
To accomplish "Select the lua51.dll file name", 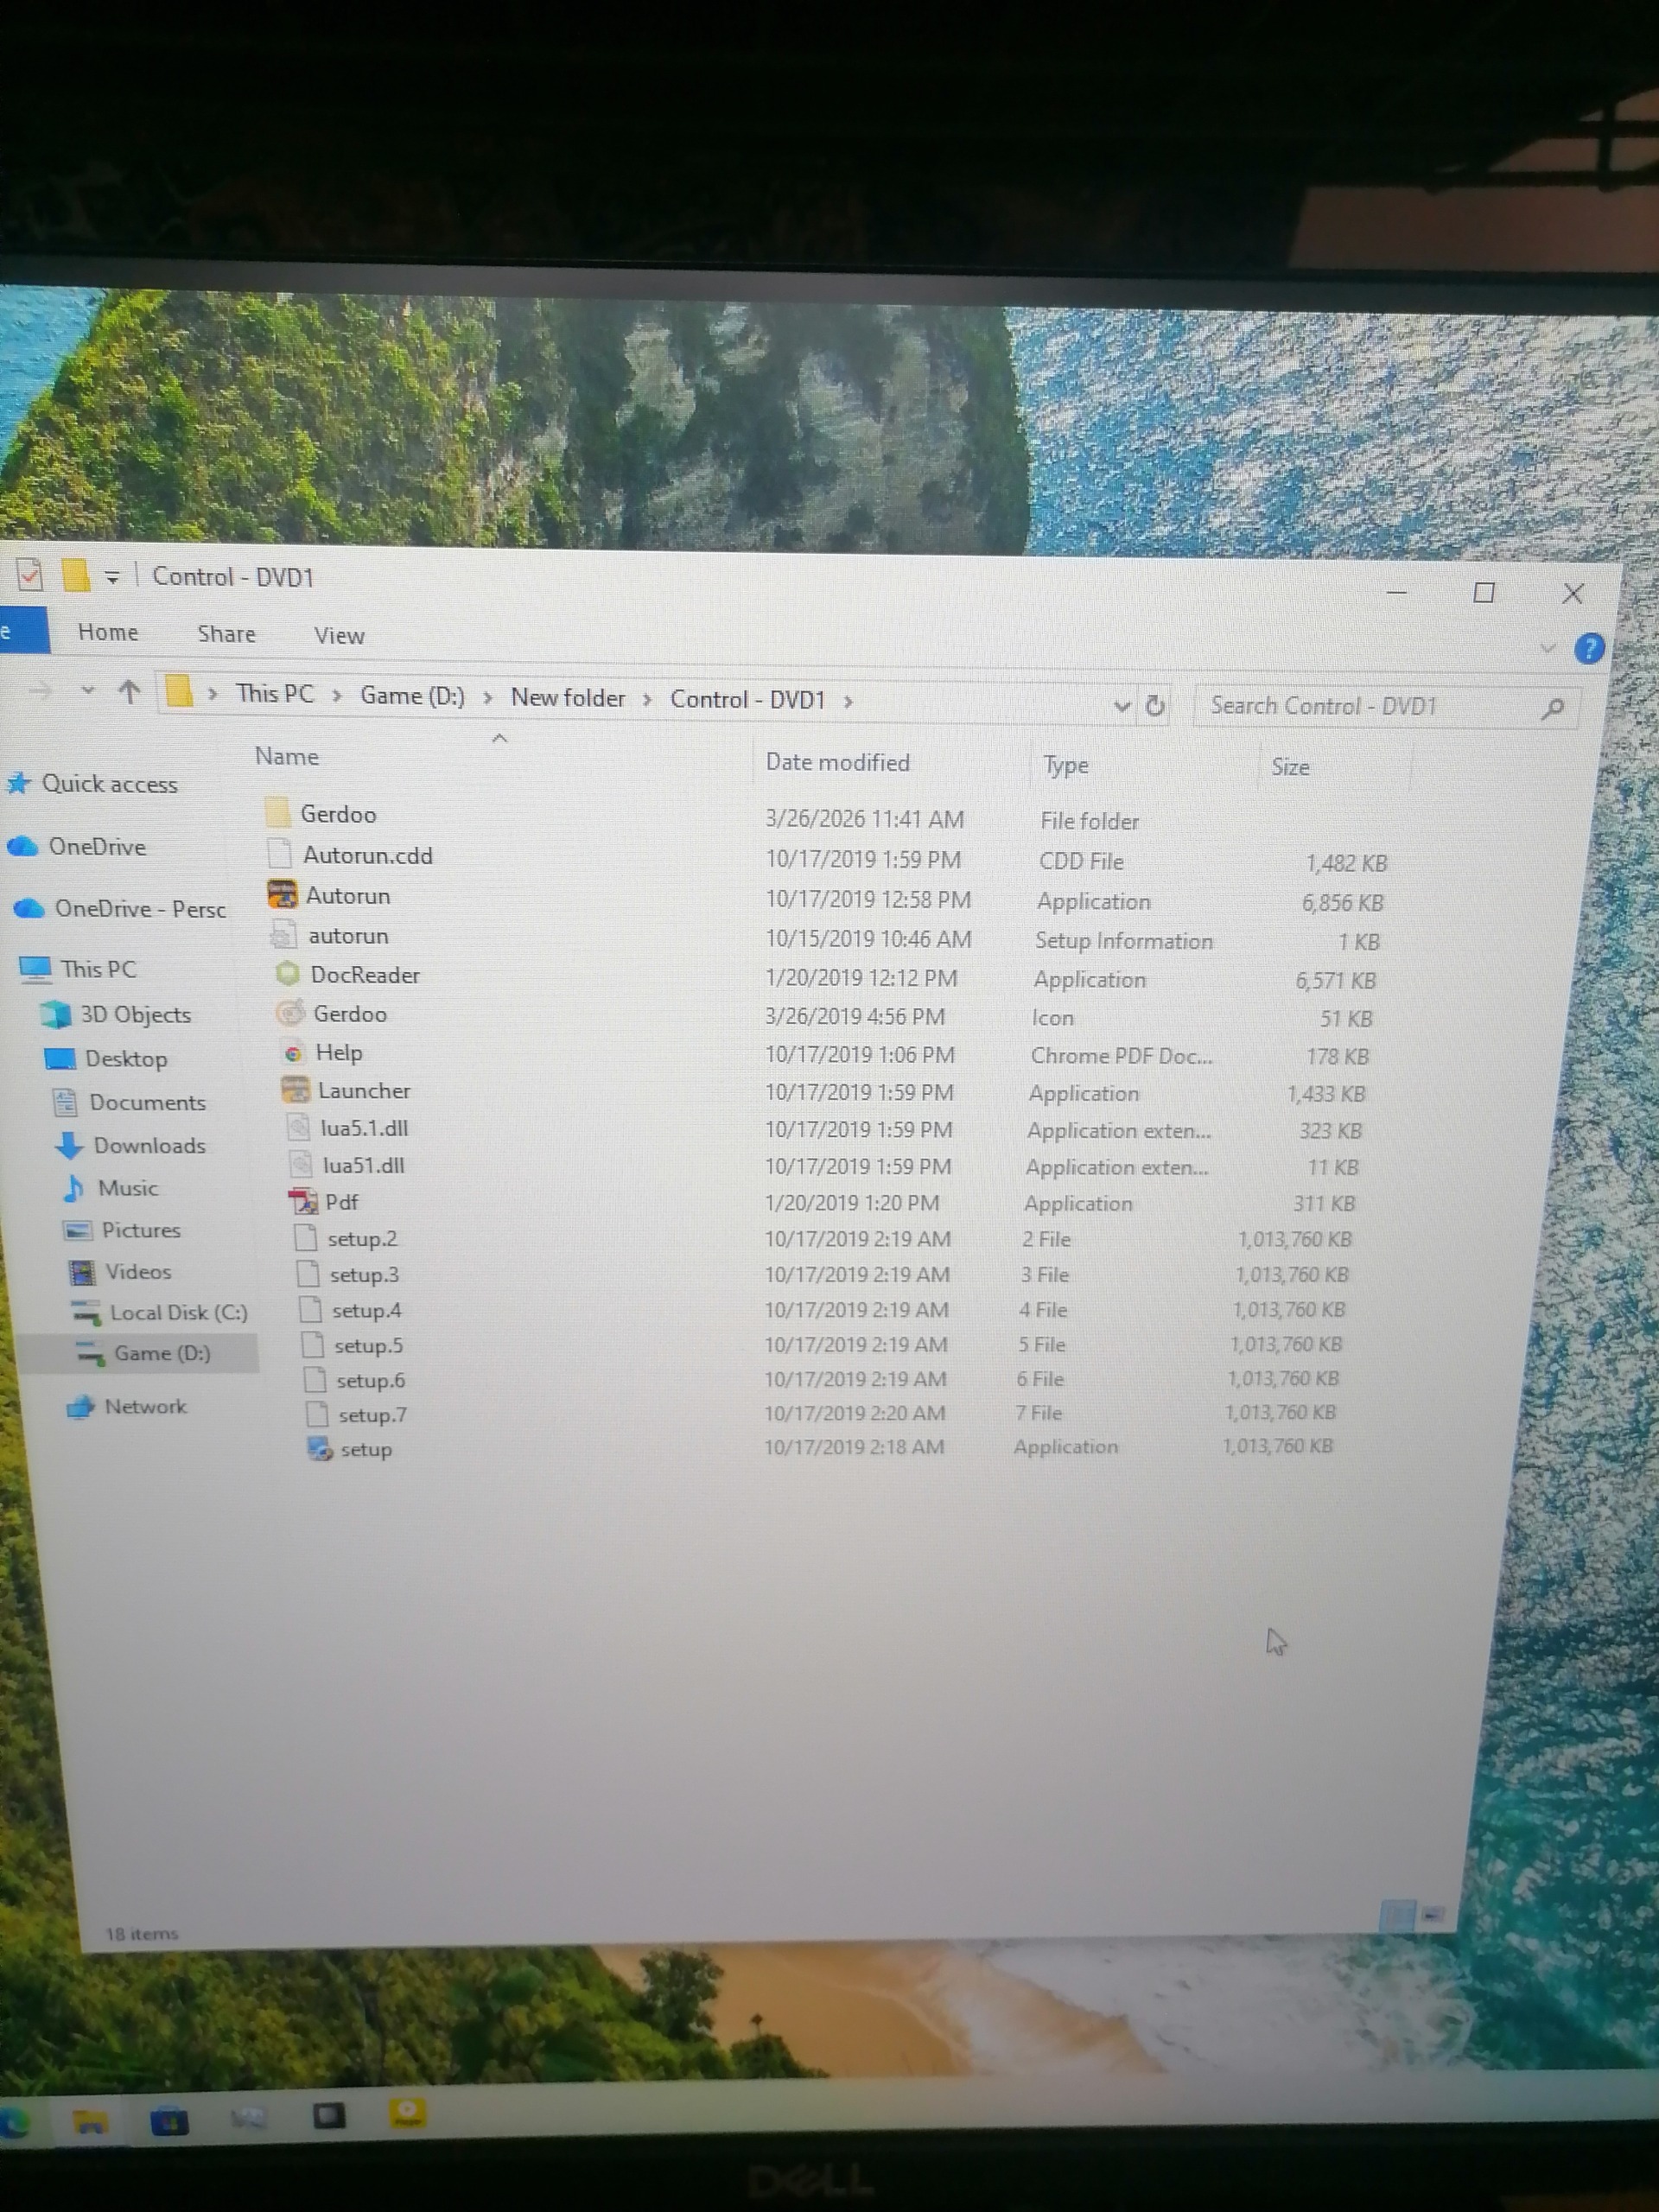I will (x=364, y=1165).
